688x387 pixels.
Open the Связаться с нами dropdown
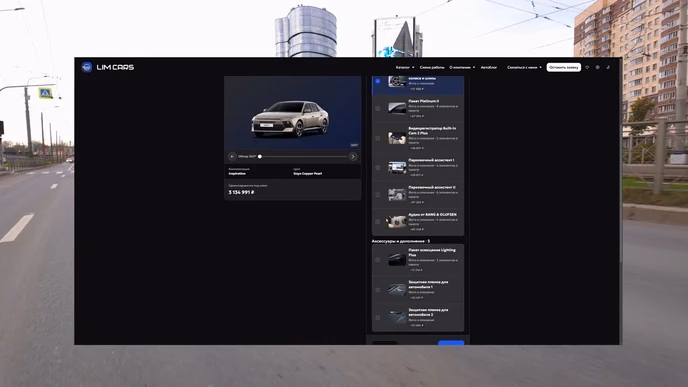click(x=524, y=67)
